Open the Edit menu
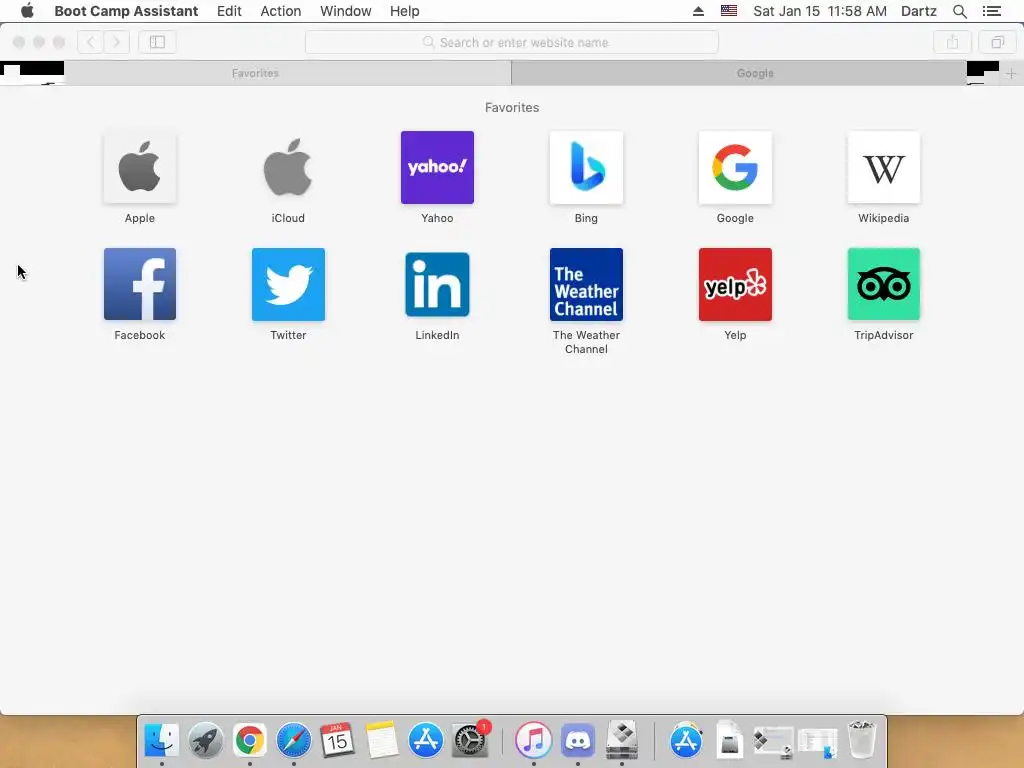 point(229,11)
